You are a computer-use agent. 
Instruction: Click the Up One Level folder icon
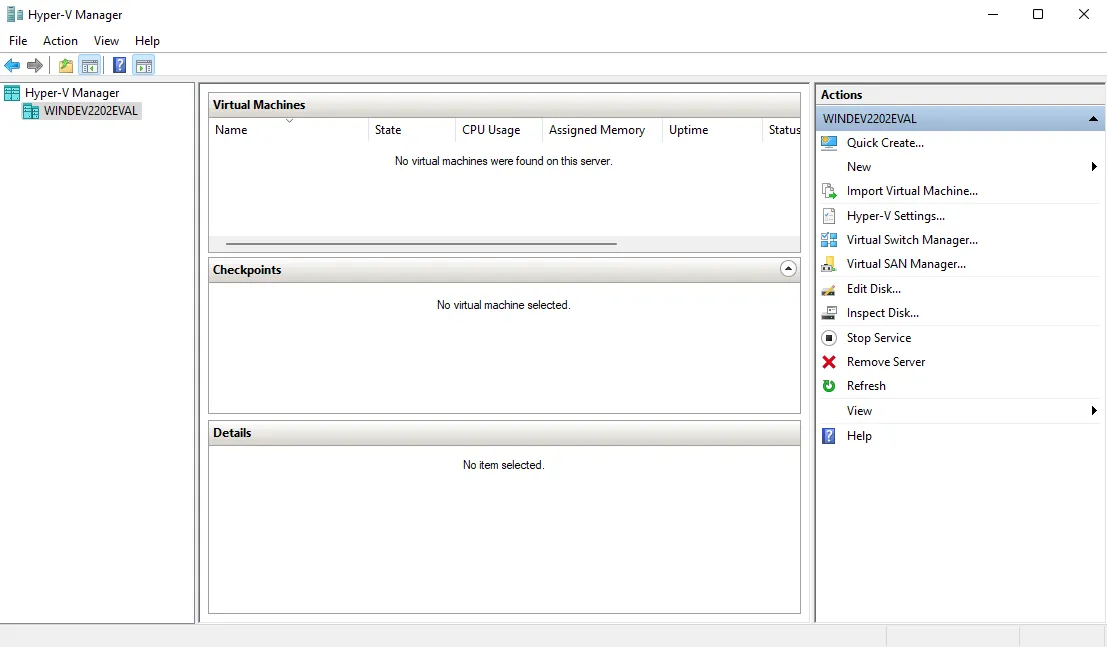pos(66,66)
